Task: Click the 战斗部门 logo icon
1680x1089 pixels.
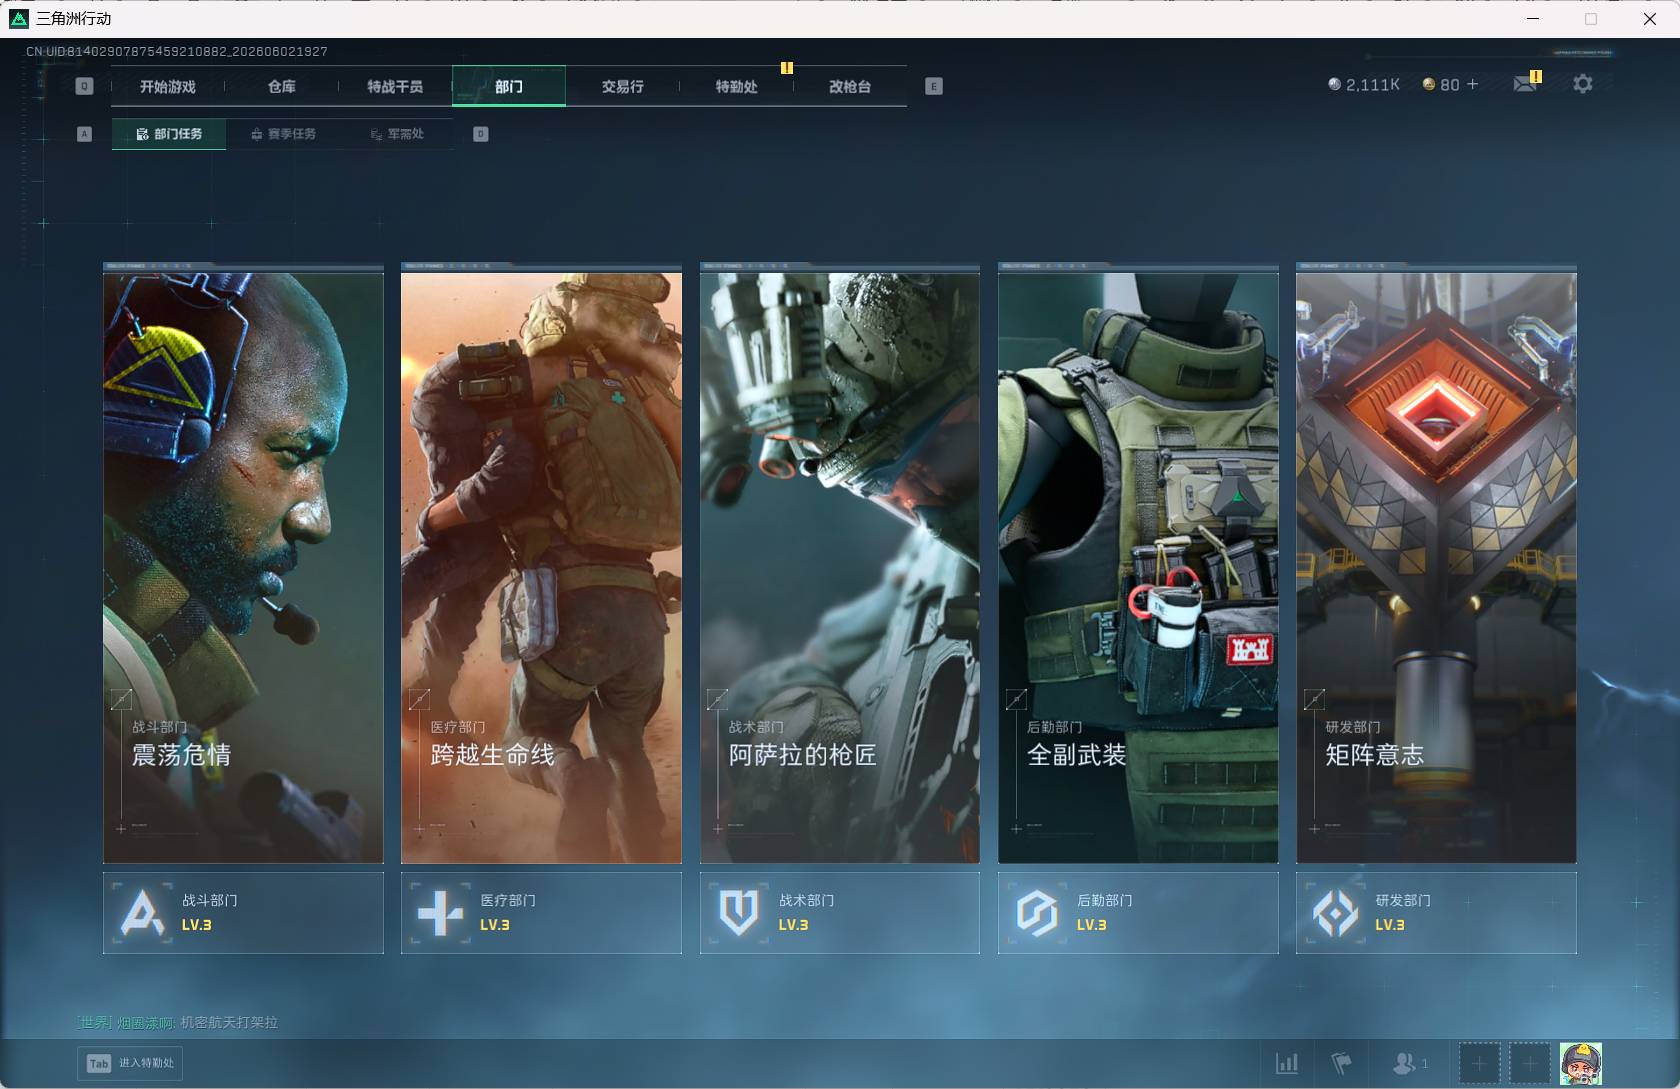Action: [x=142, y=912]
